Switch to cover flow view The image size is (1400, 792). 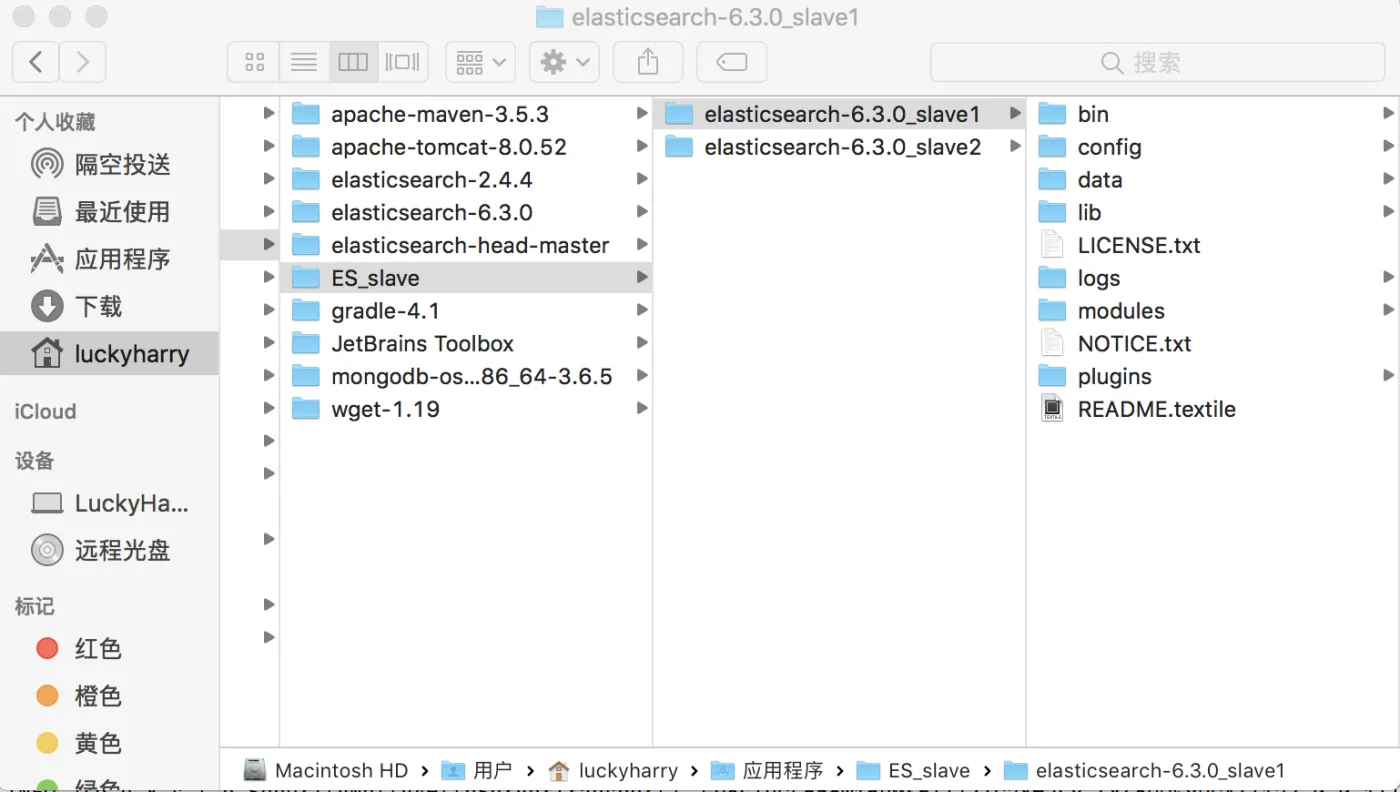(x=403, y=62)
